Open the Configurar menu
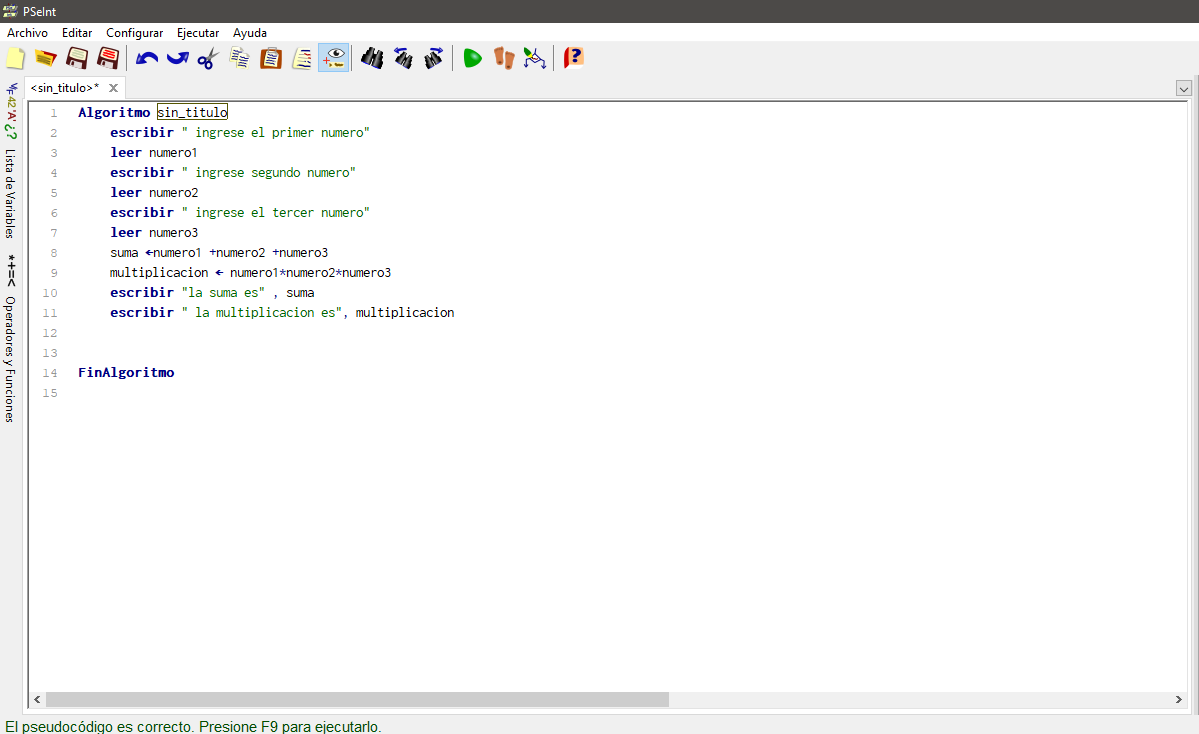This screenshot has height=734, width=1199. click(x=134, y=33)
